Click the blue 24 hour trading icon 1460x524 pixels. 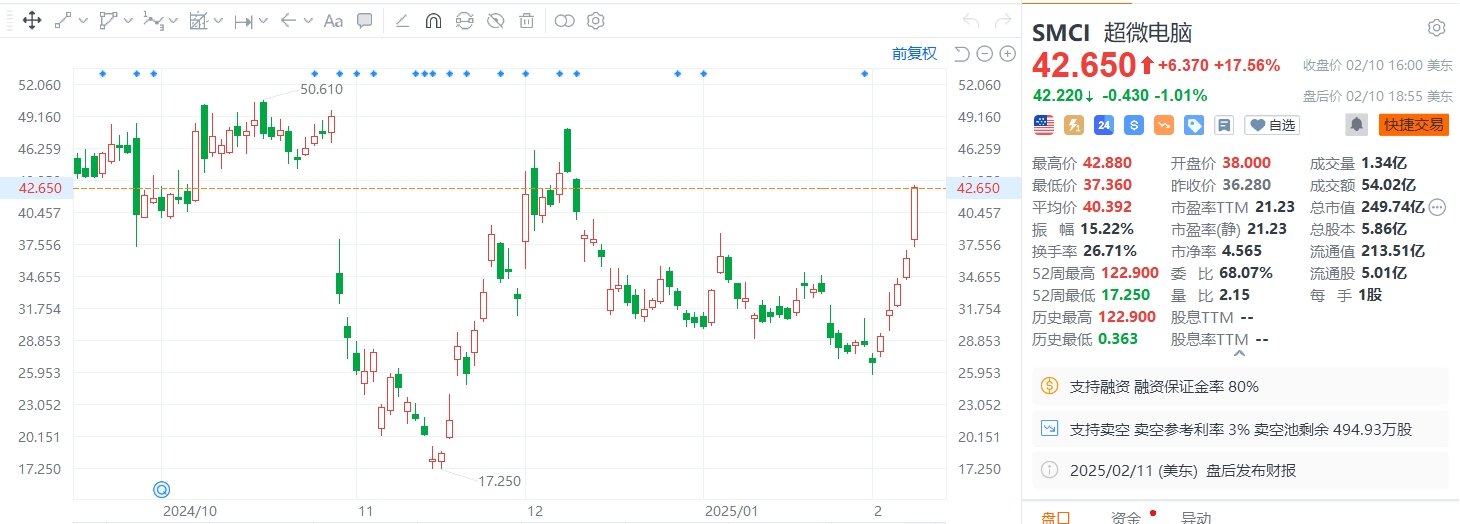(x=1104, y=125)
